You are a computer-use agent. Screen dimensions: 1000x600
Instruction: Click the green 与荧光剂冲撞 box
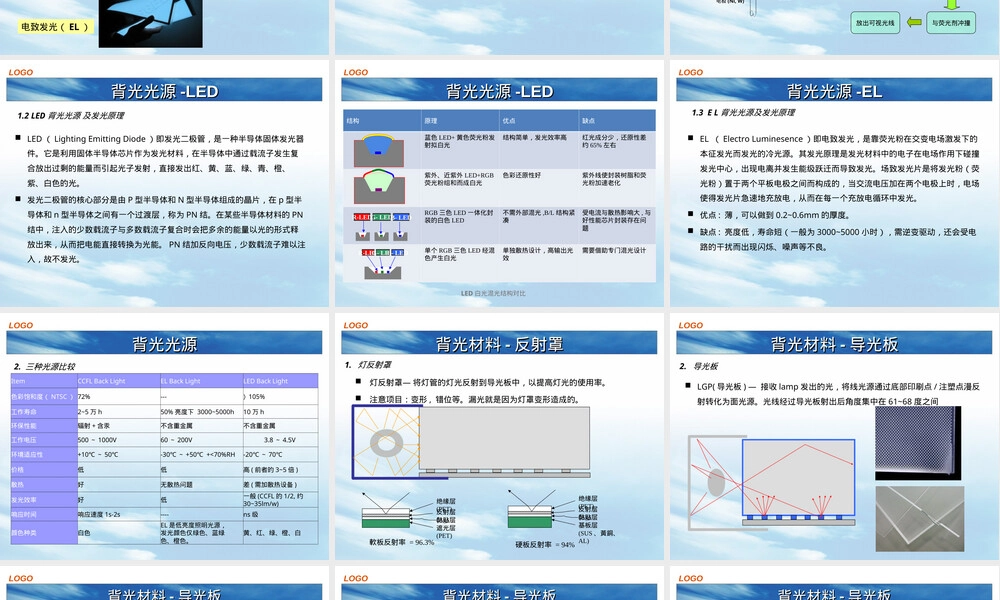coord(951,23)
